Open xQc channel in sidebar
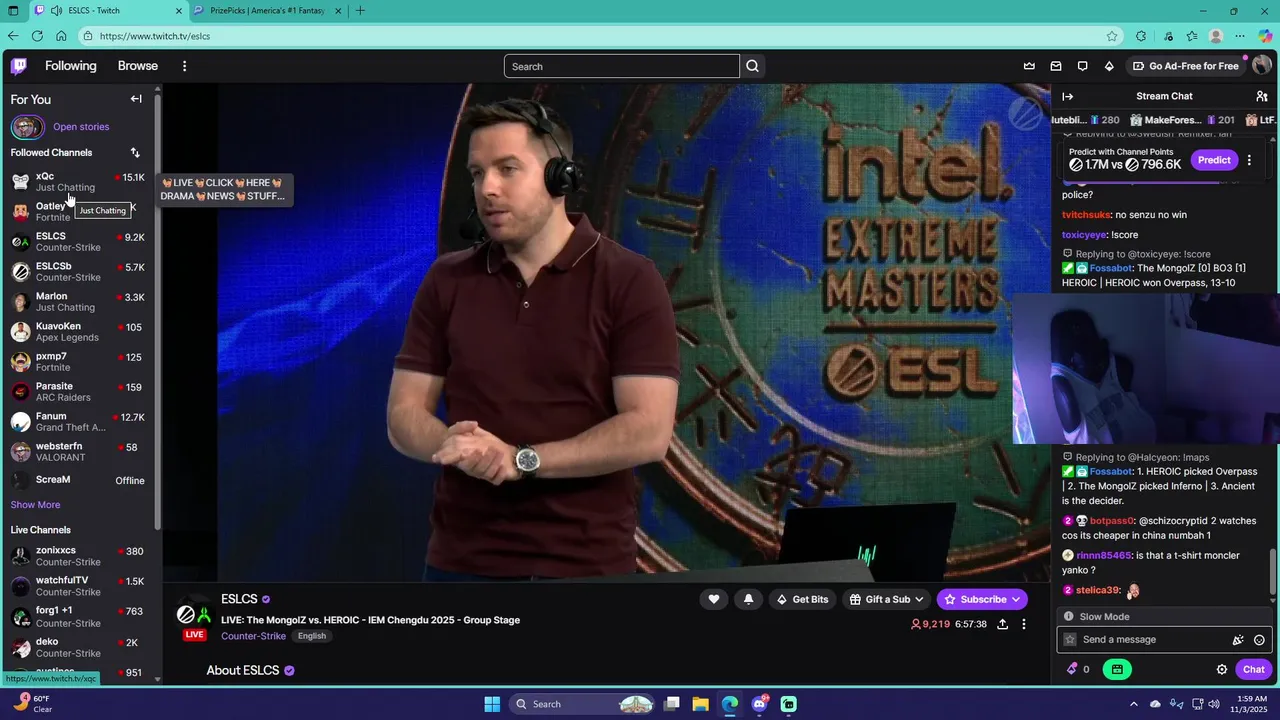 point(78,181)
